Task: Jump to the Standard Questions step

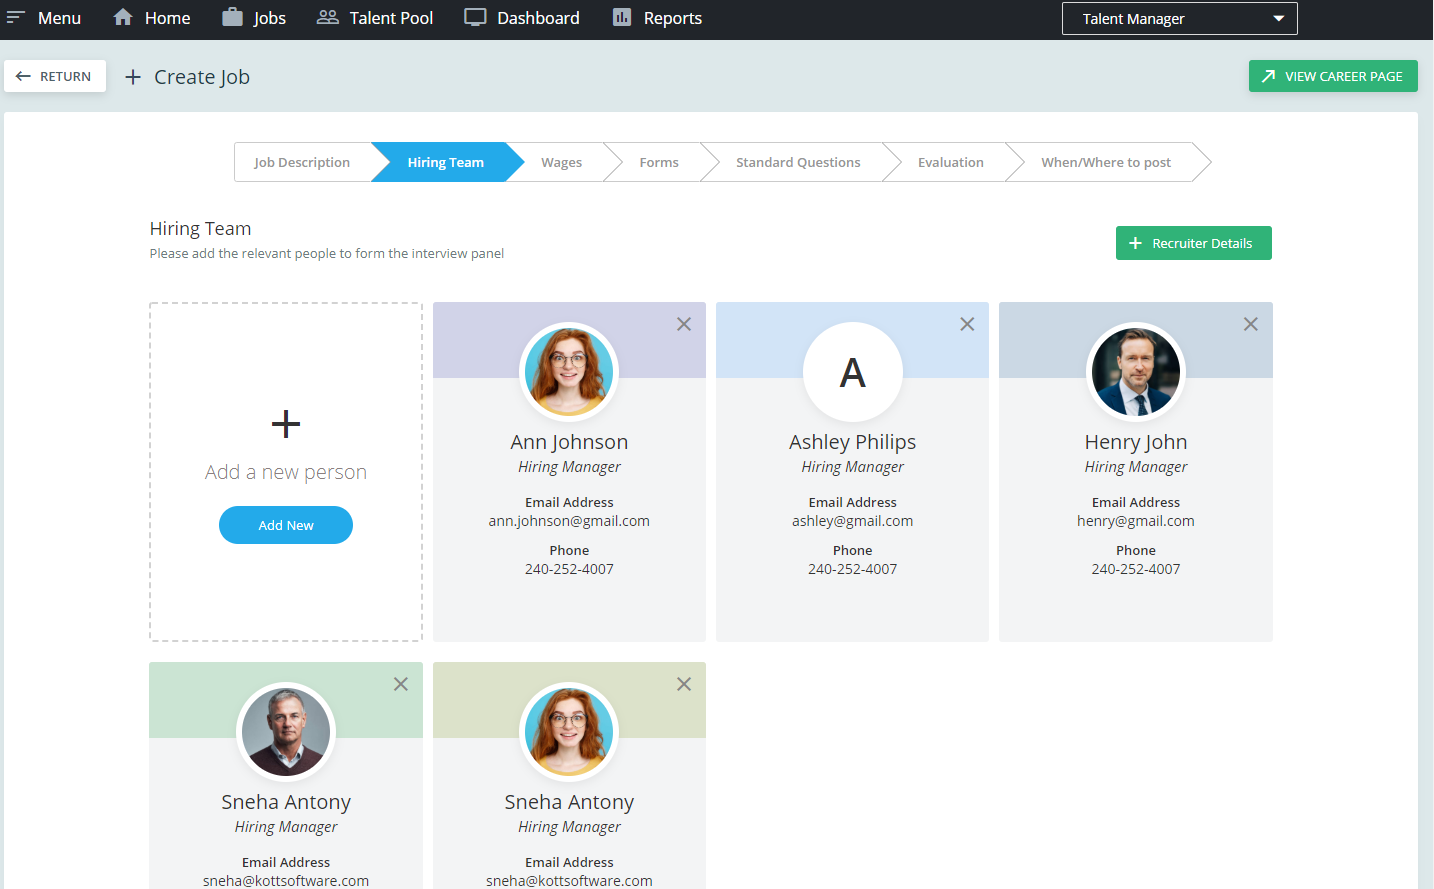Action: click(798, 162)
